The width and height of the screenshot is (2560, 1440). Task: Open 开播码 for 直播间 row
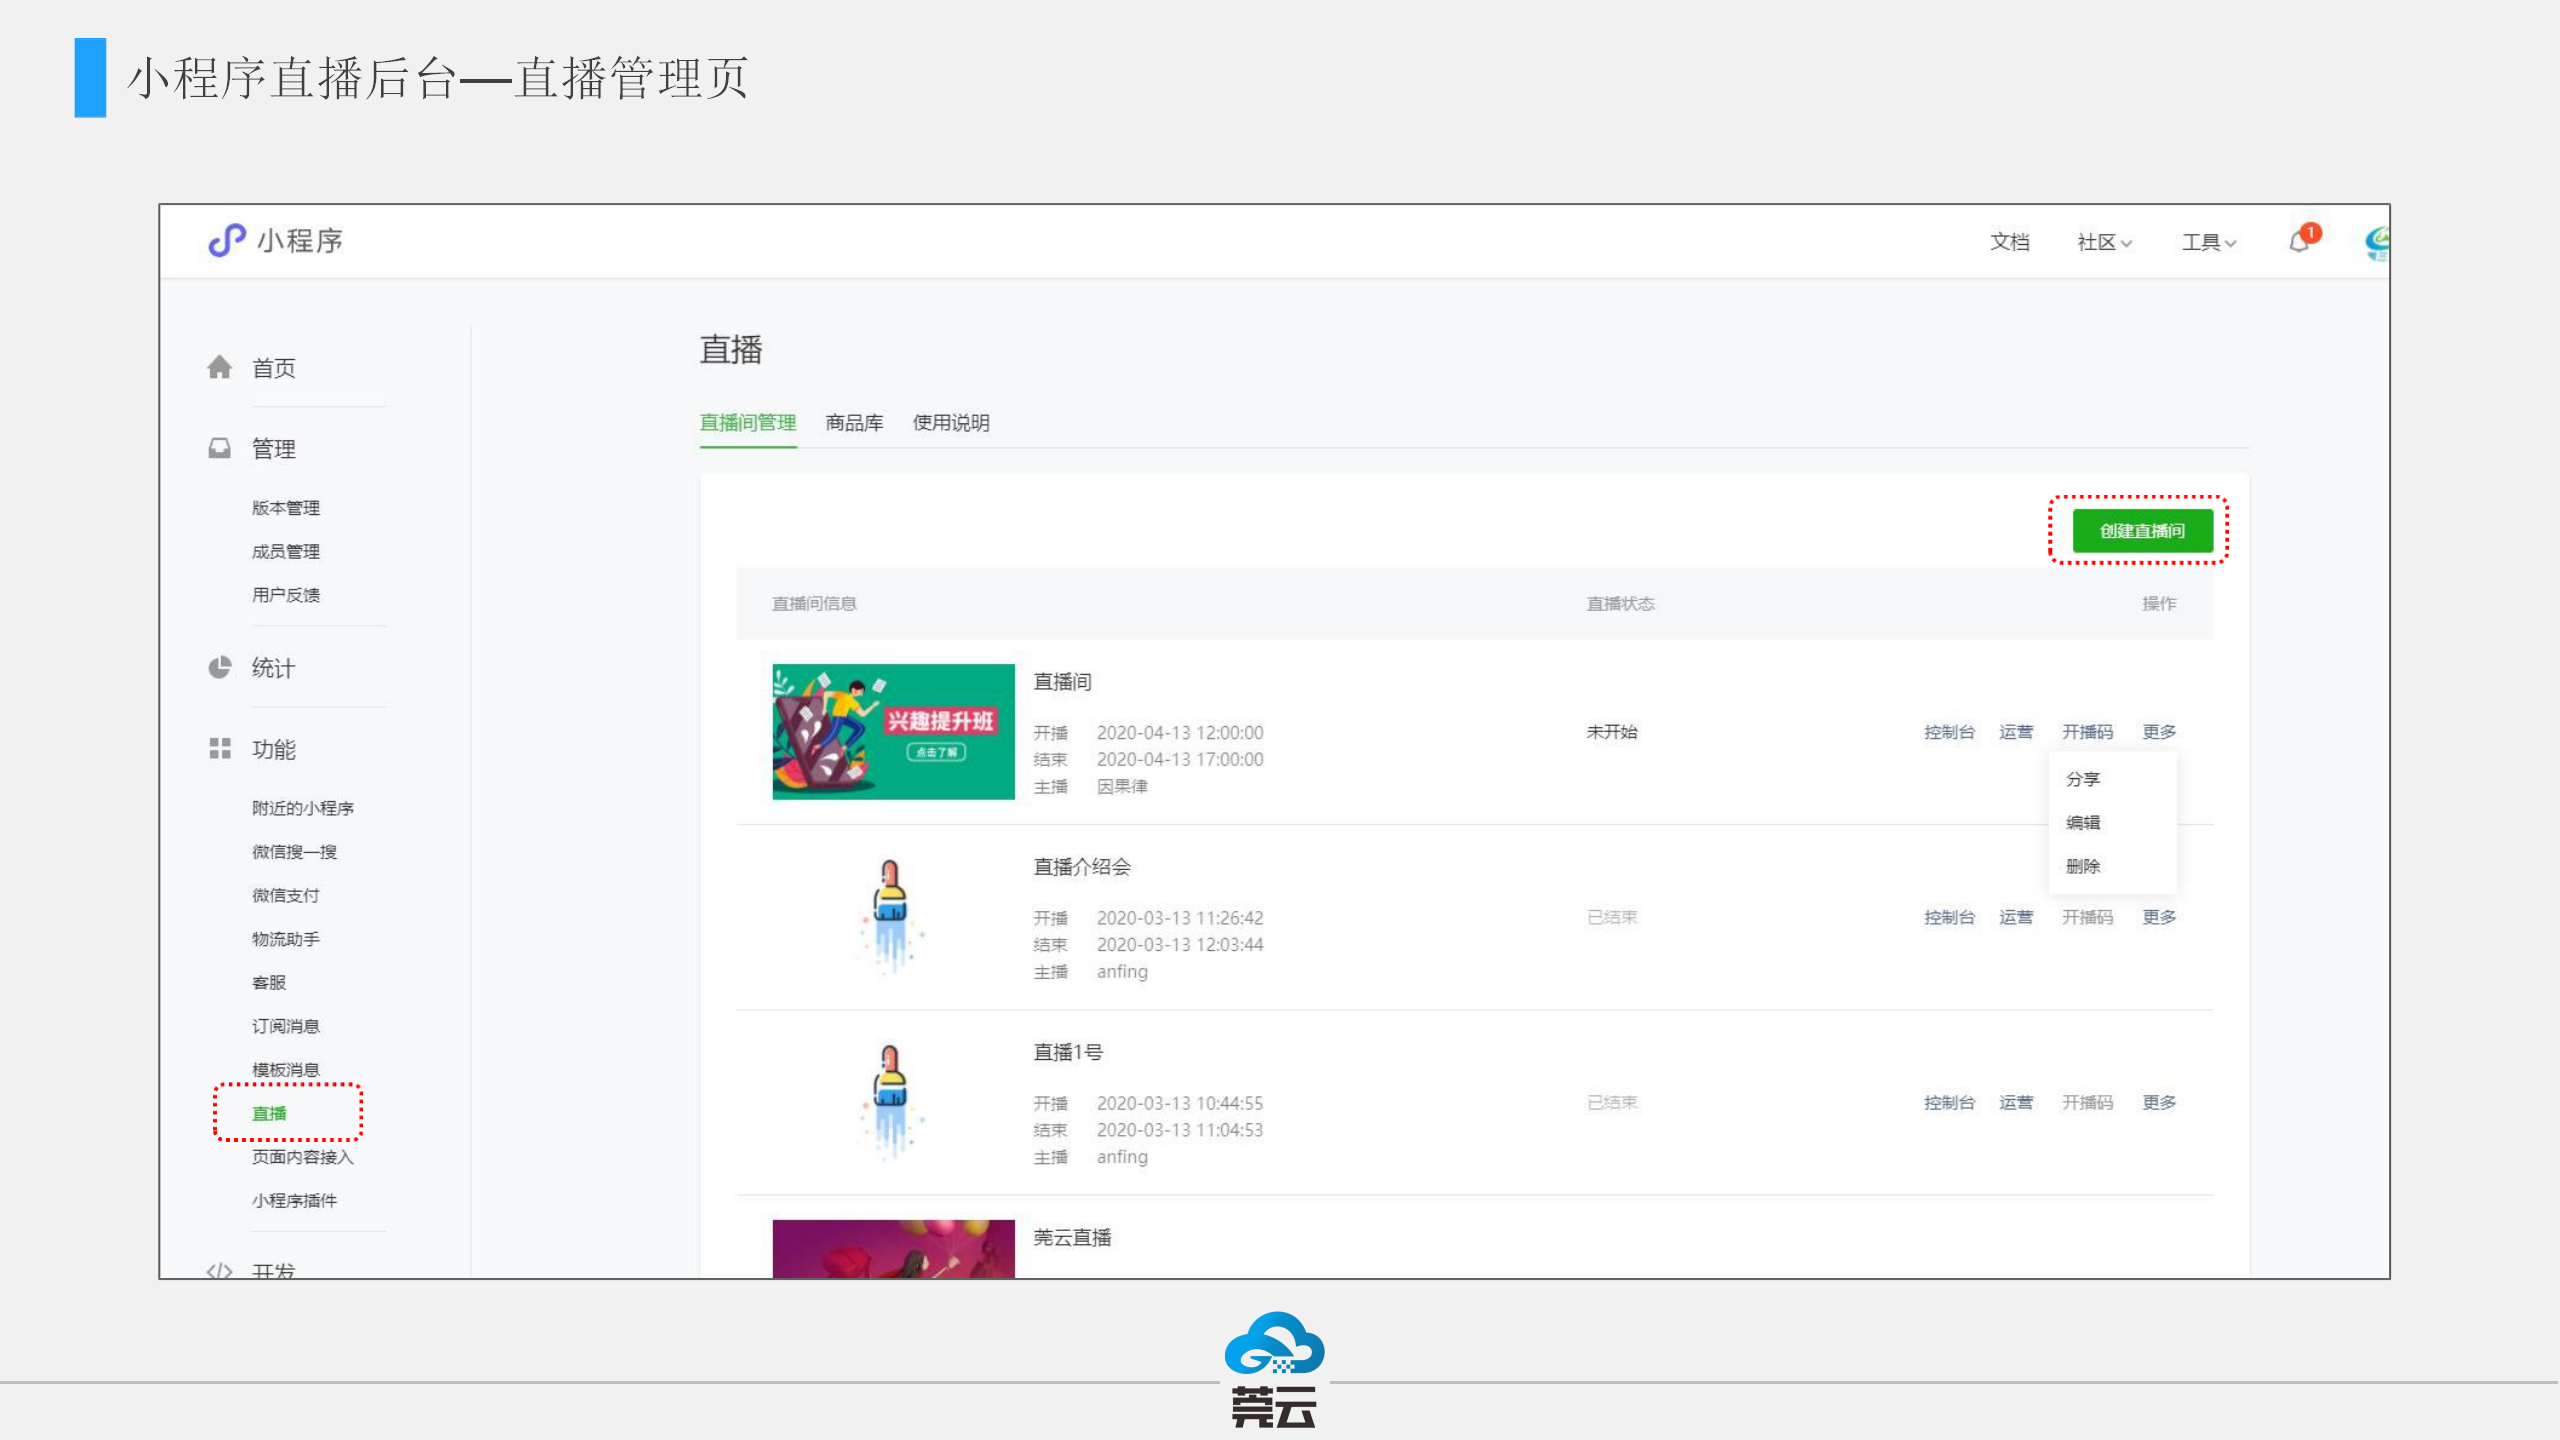(x=2088, y=732)
